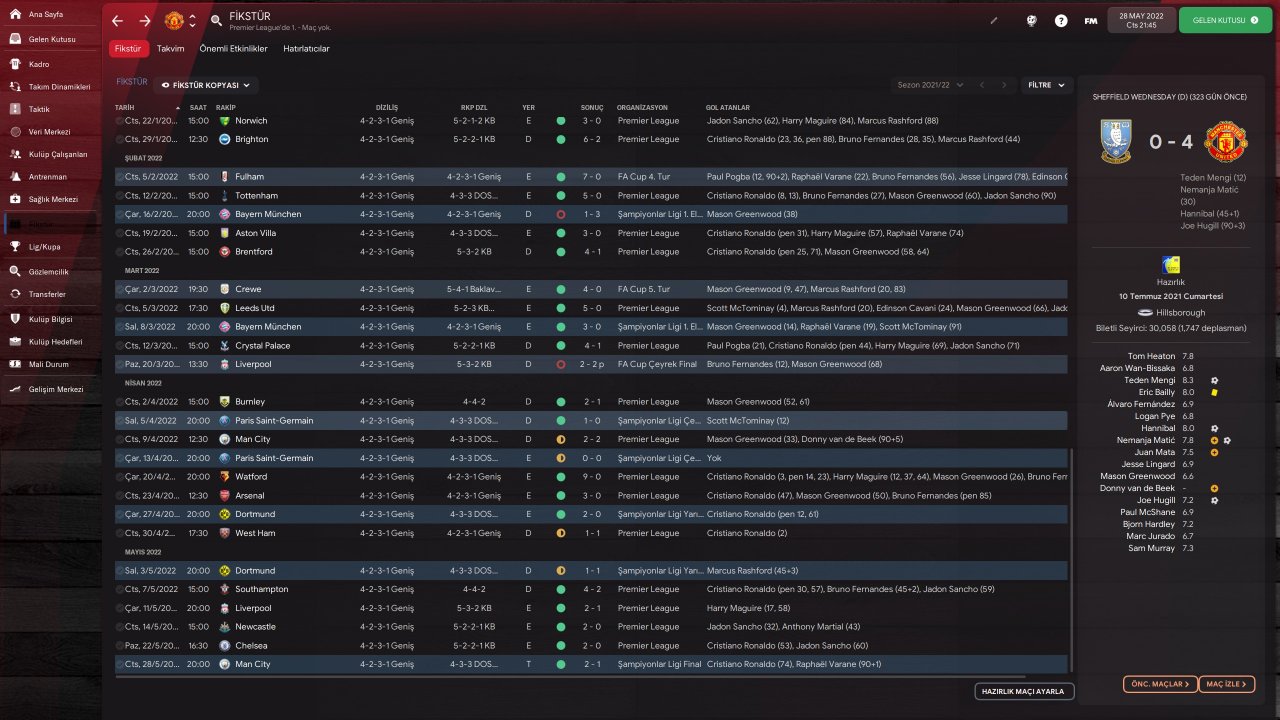The image size is (1280, 720).
Task: Switch to the Fikstür tab
Action: (128, 48)
